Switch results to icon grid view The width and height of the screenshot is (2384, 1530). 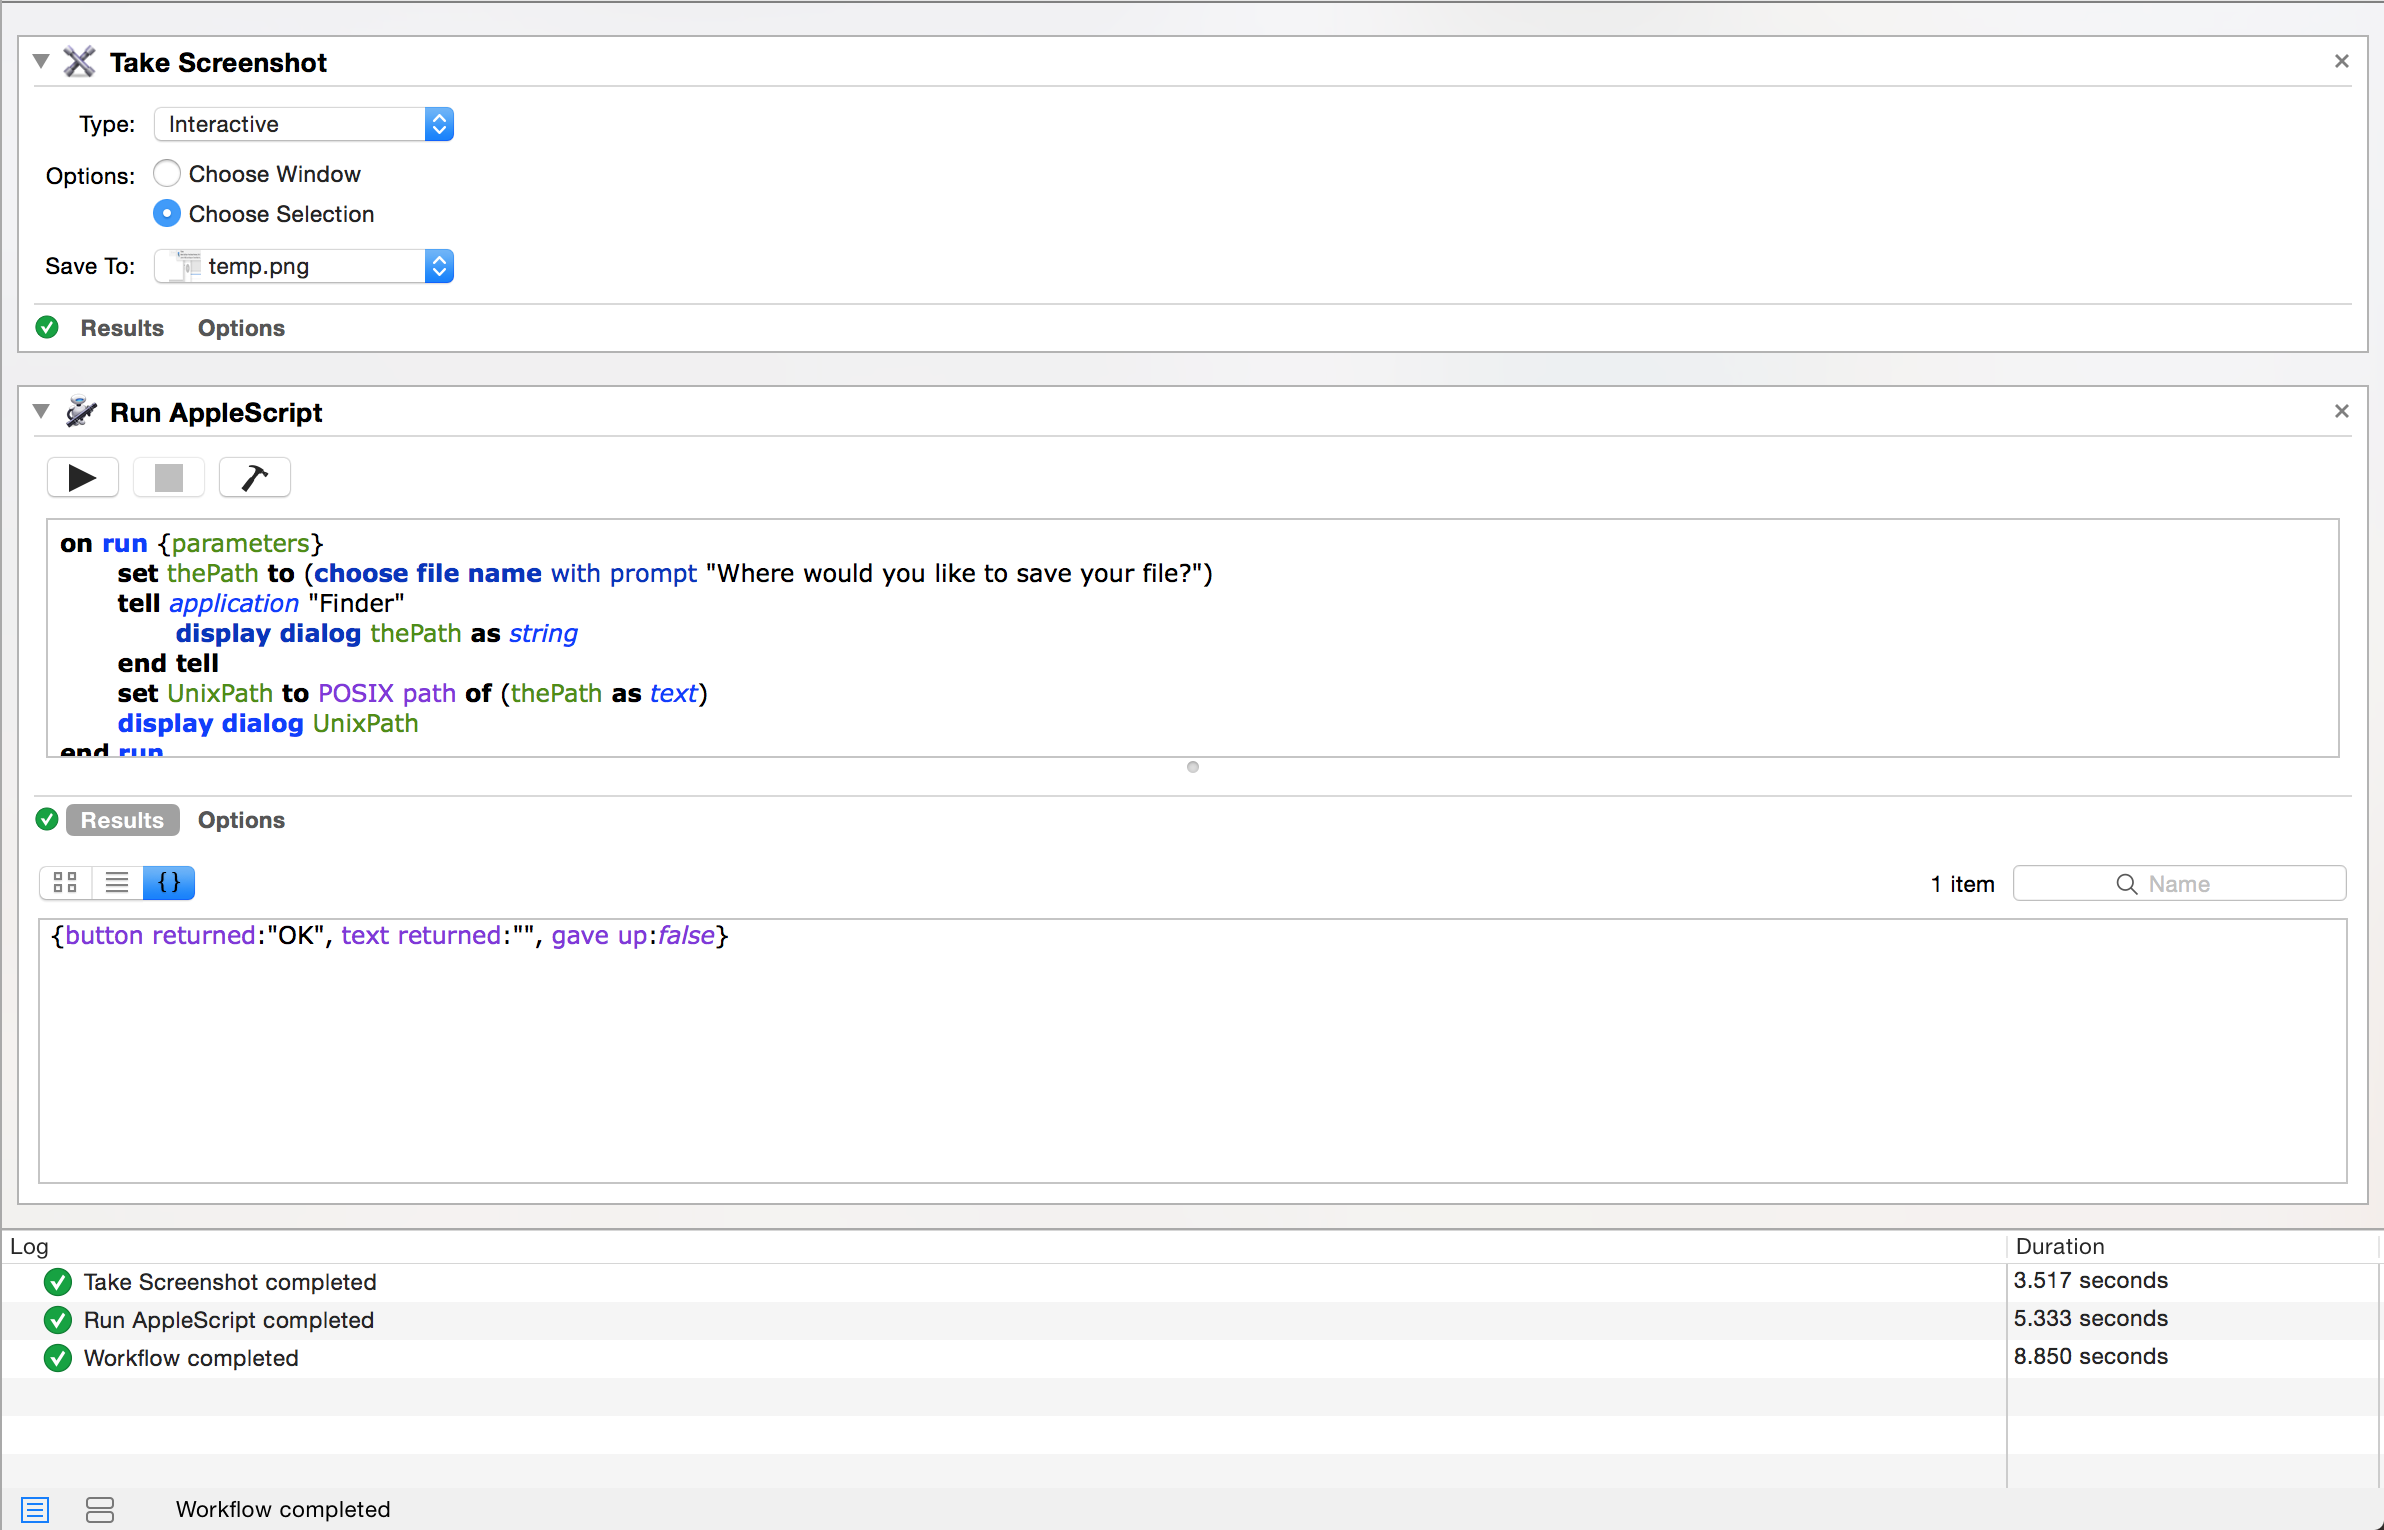[66, 882]
